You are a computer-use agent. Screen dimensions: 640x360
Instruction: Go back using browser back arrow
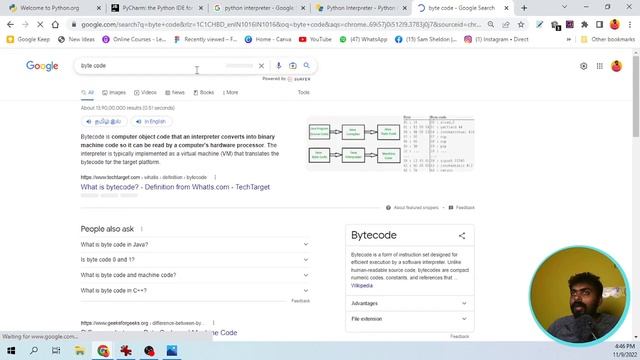tap(10, 24)
